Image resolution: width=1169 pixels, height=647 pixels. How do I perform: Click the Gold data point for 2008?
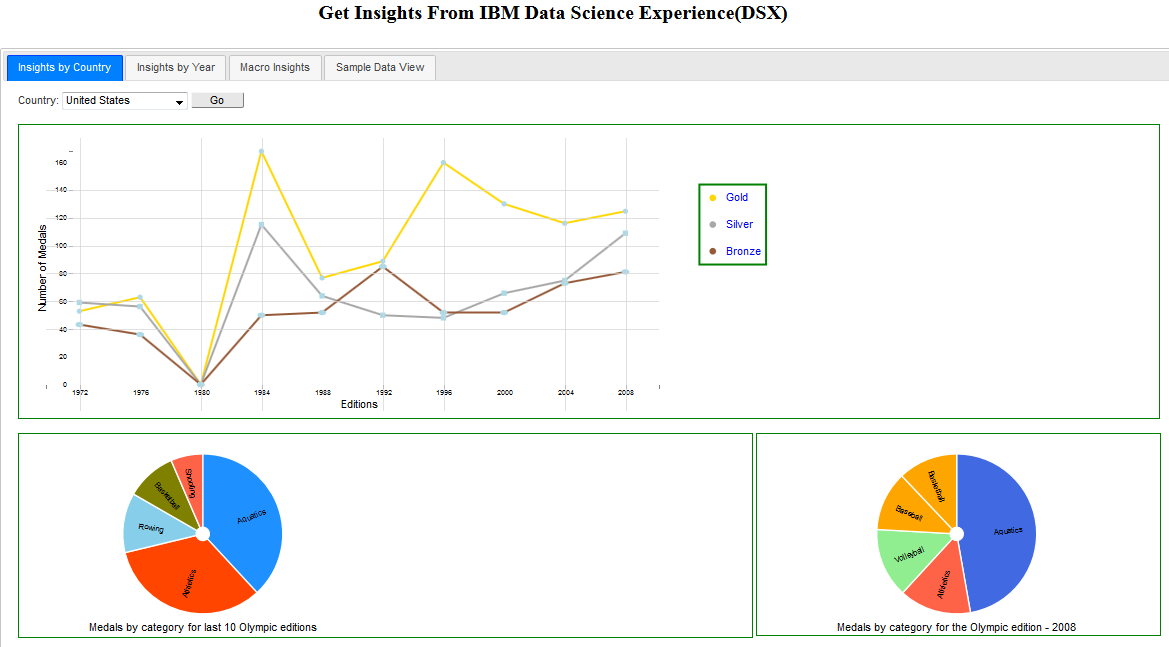pos(626,212)
